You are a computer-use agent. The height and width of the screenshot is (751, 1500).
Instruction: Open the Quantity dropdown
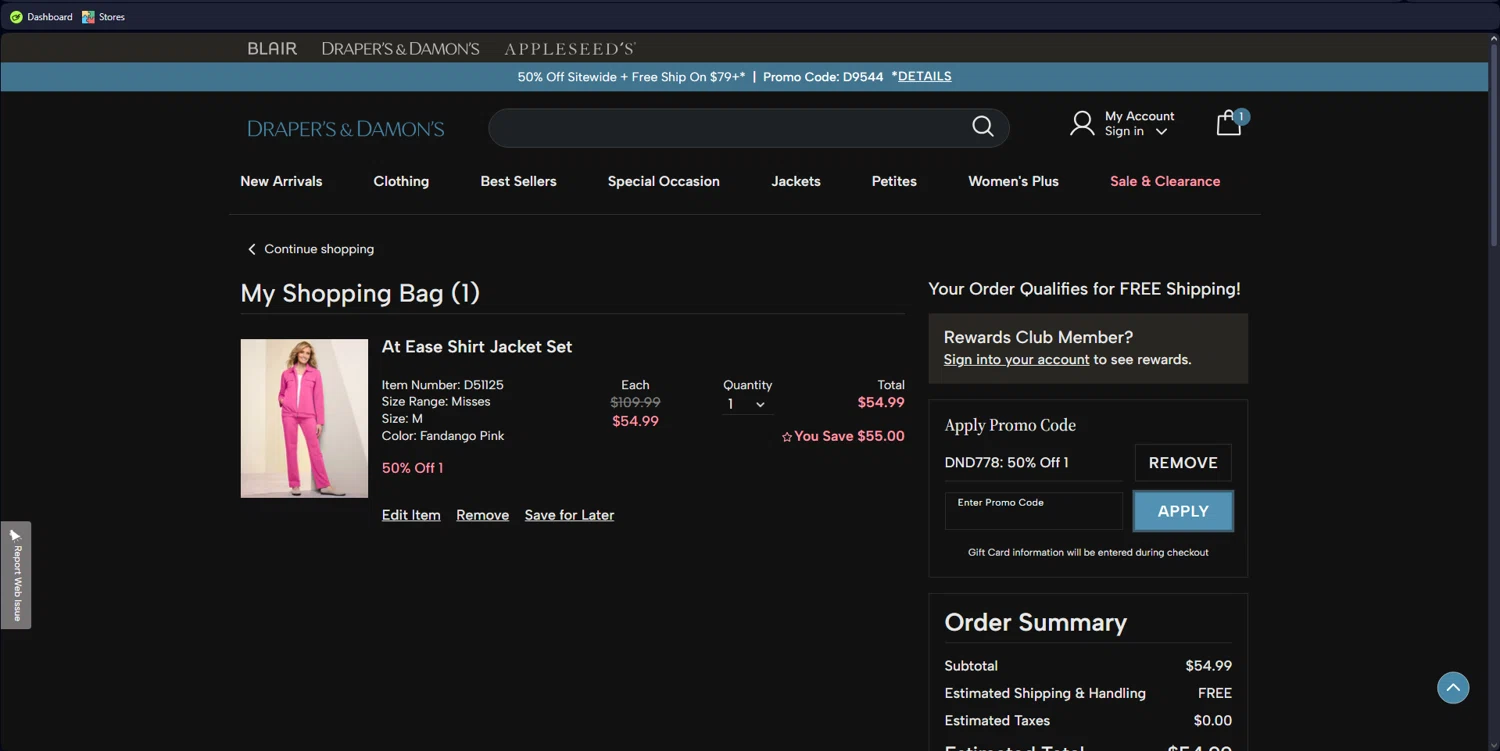(x=747, y=404)
